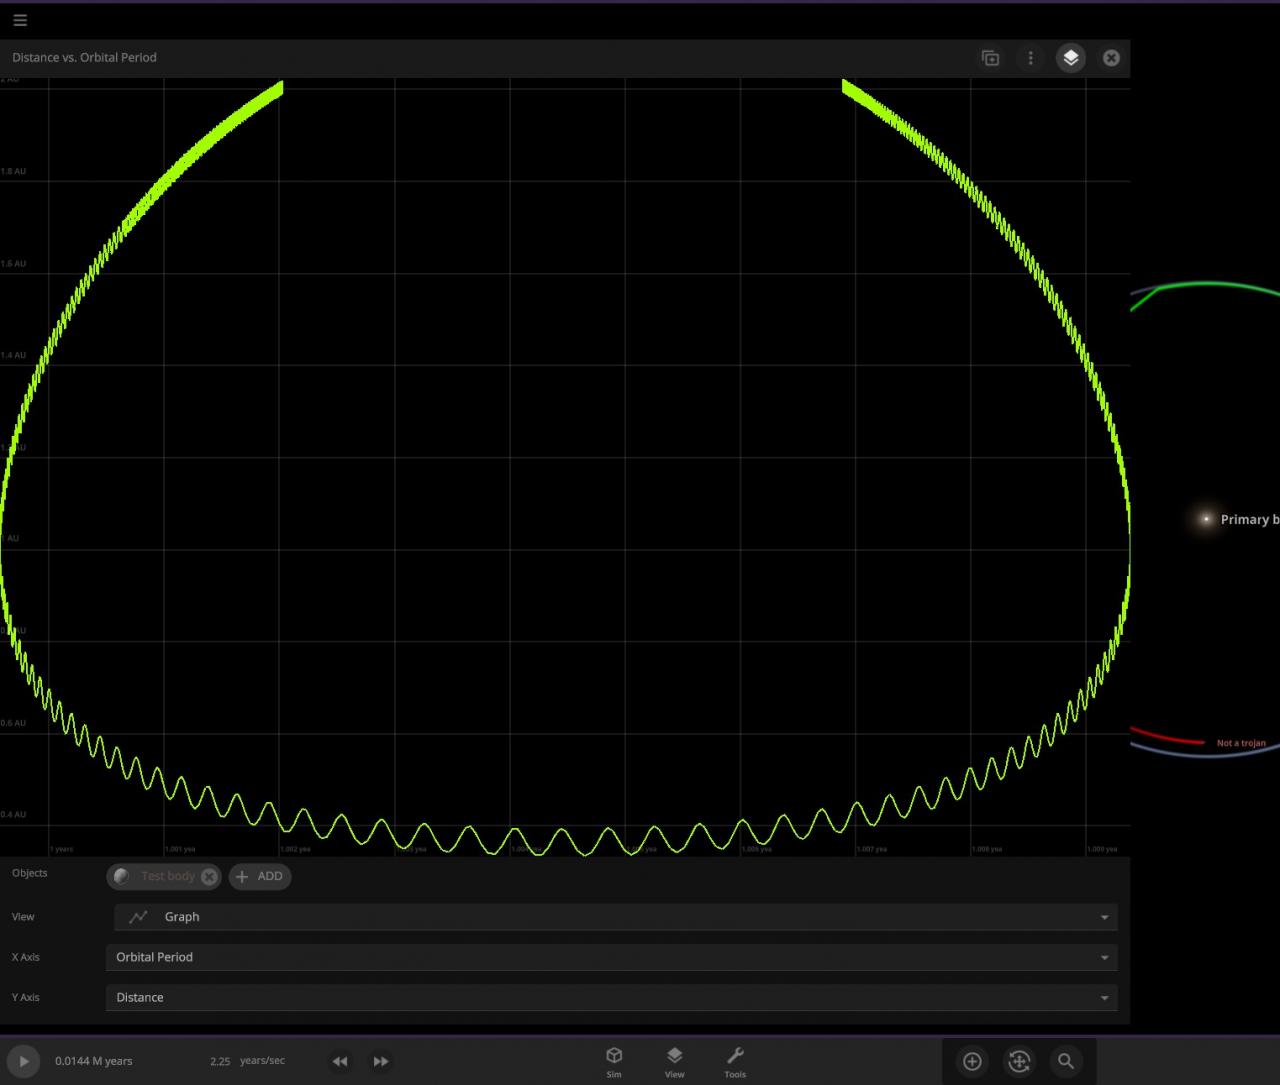The width and height of the screenshot is (1280, 1085).
Task: Click the pop-out graph window icon
Action: pyautogui.click(x=990, y=58)
